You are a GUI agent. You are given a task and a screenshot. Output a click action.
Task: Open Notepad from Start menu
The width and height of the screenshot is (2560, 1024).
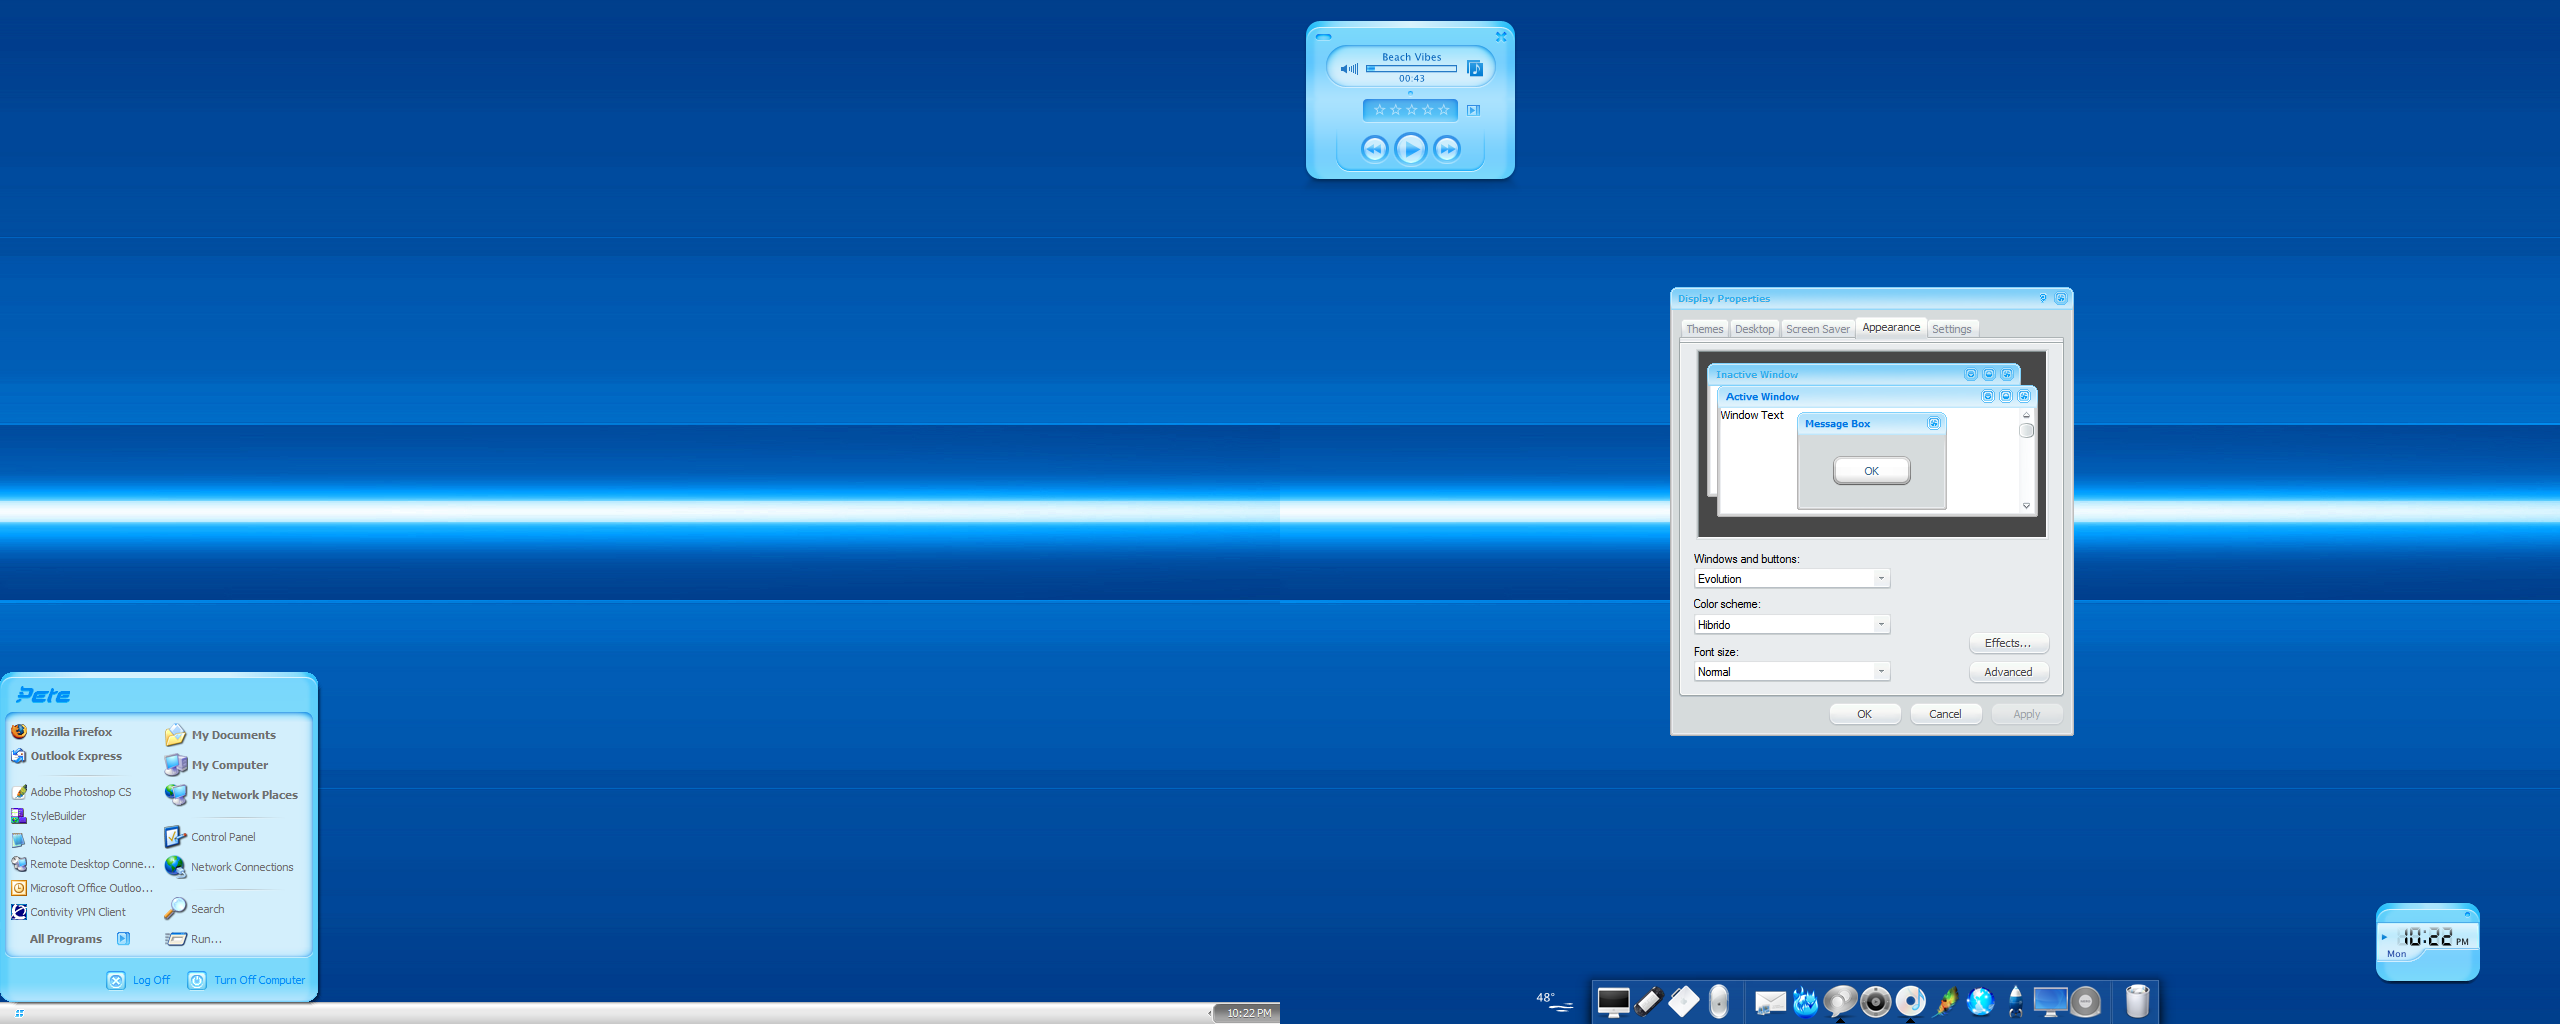pyautogui.click(x=42, y=840)
